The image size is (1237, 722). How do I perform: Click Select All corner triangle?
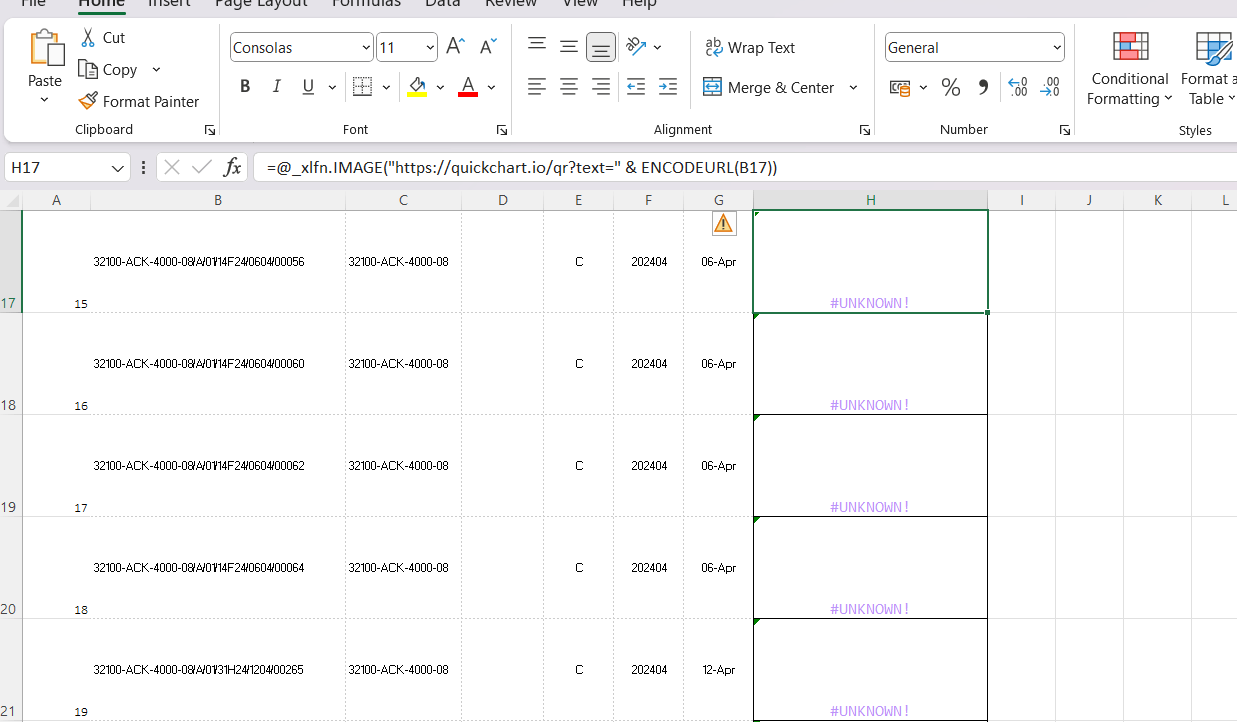[x=11, y=200]
